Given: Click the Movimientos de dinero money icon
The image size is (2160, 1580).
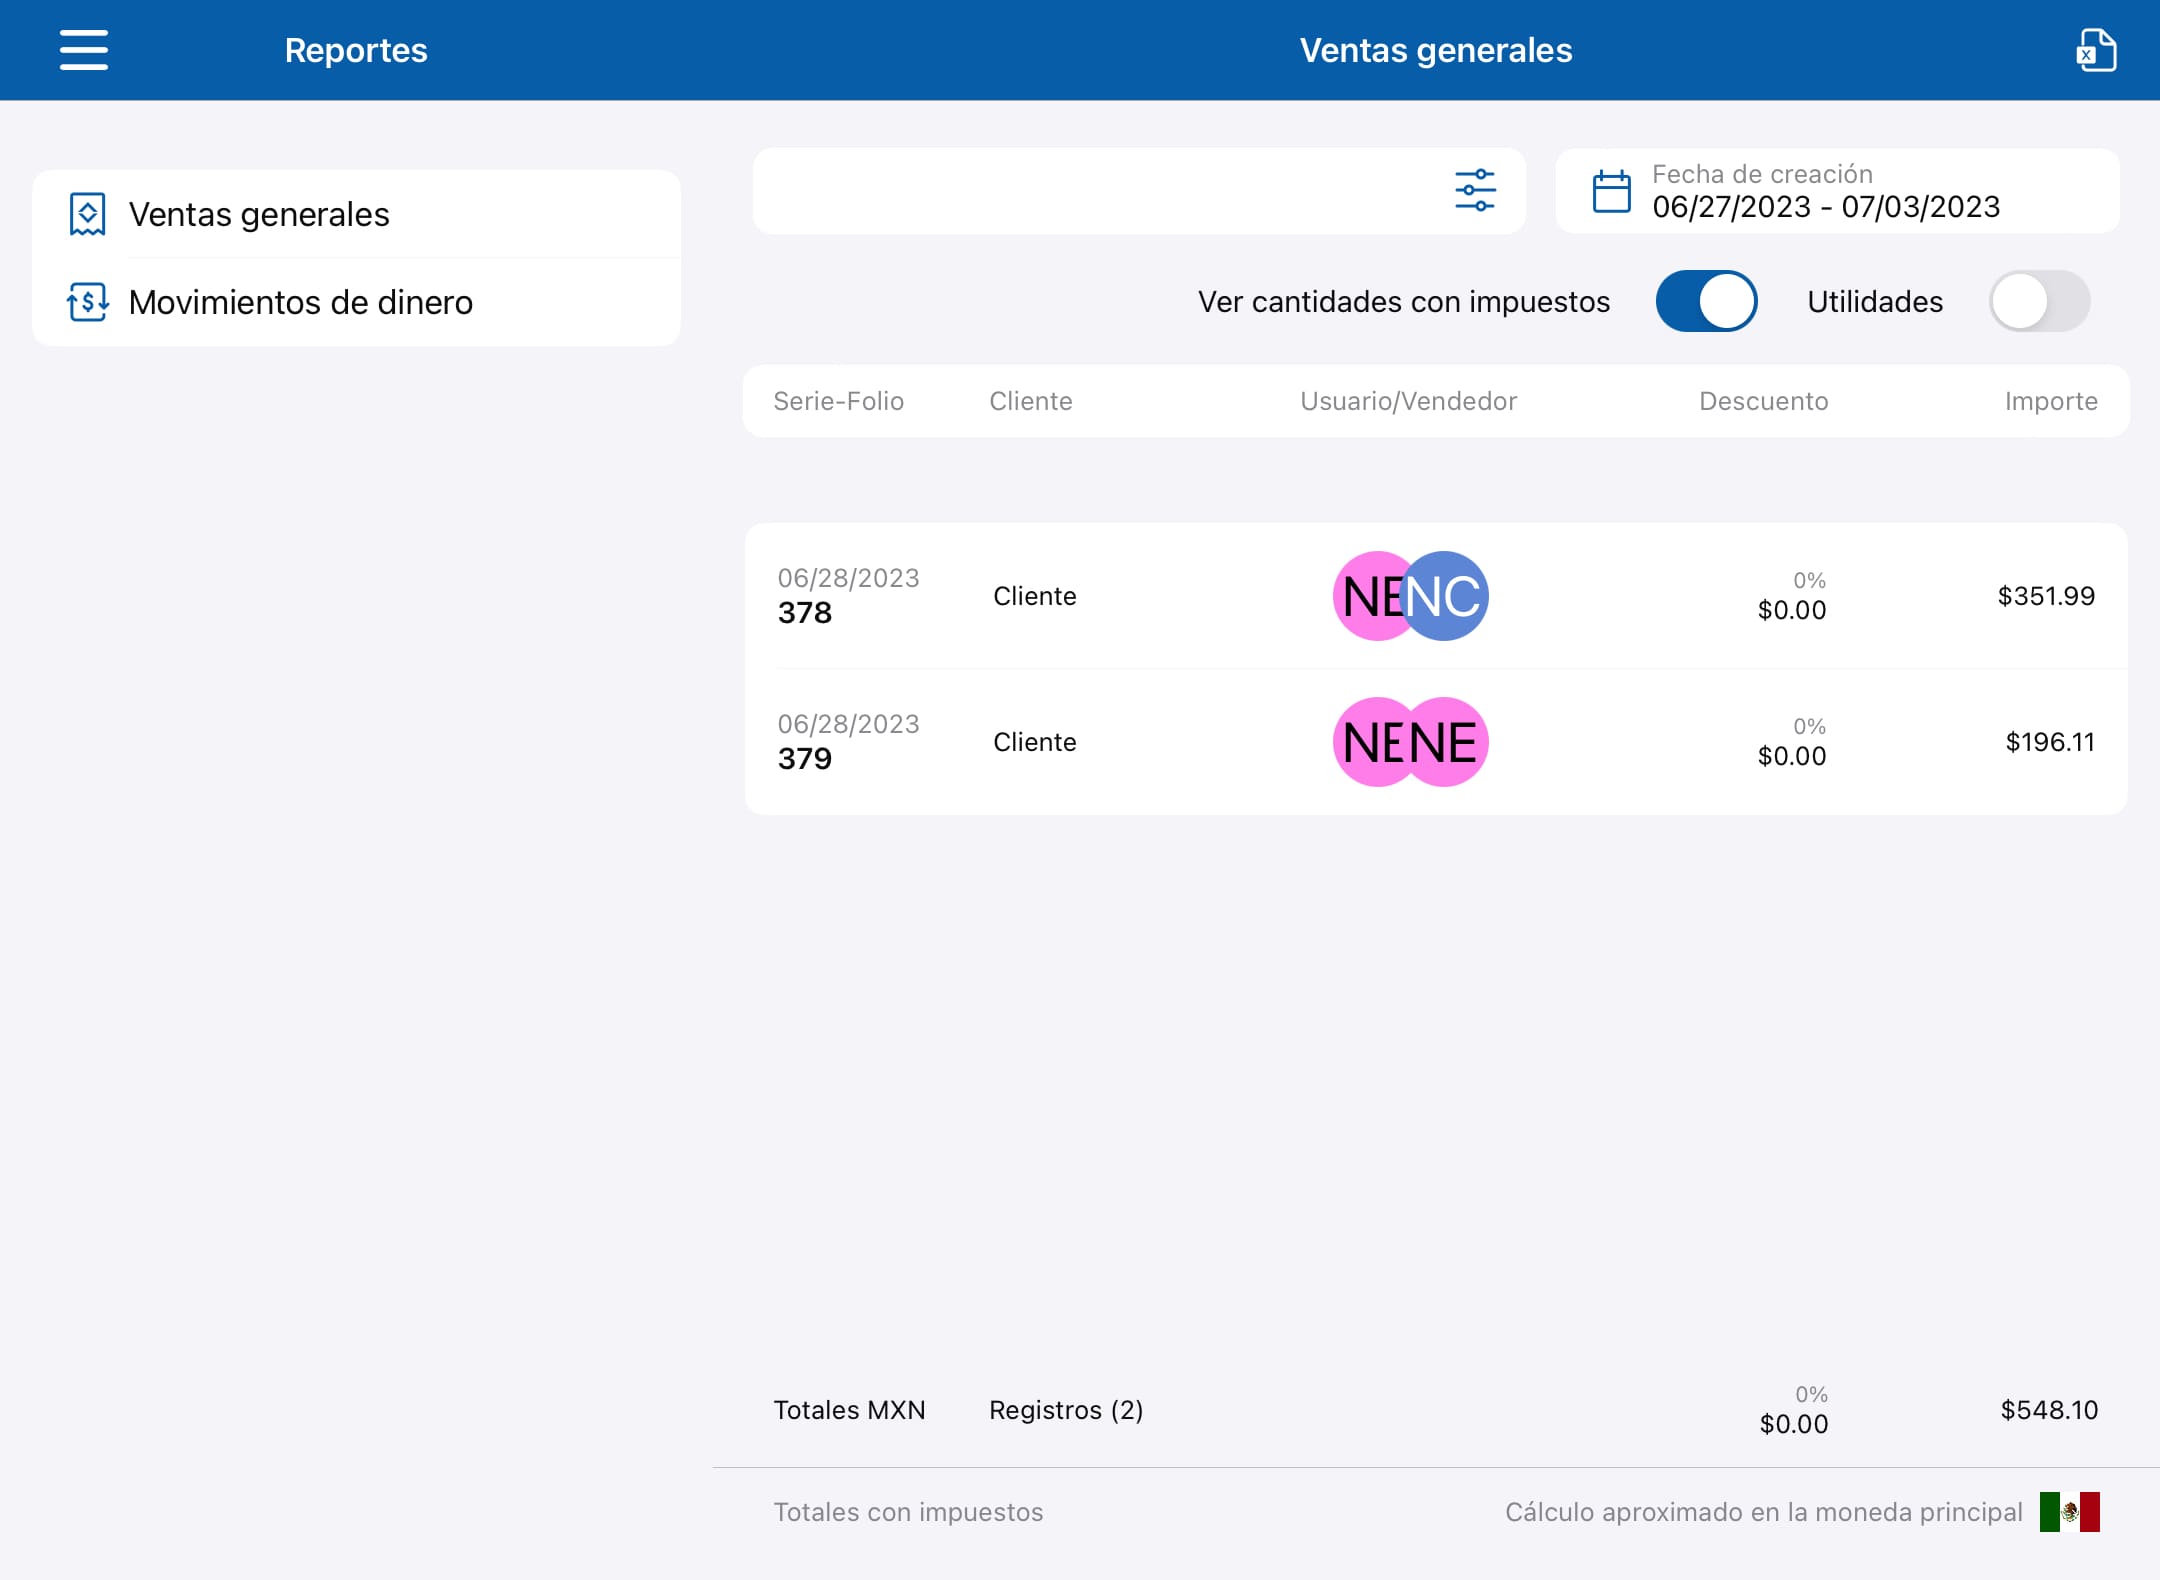Looking at the screenshot, I should tap(87, 301).
